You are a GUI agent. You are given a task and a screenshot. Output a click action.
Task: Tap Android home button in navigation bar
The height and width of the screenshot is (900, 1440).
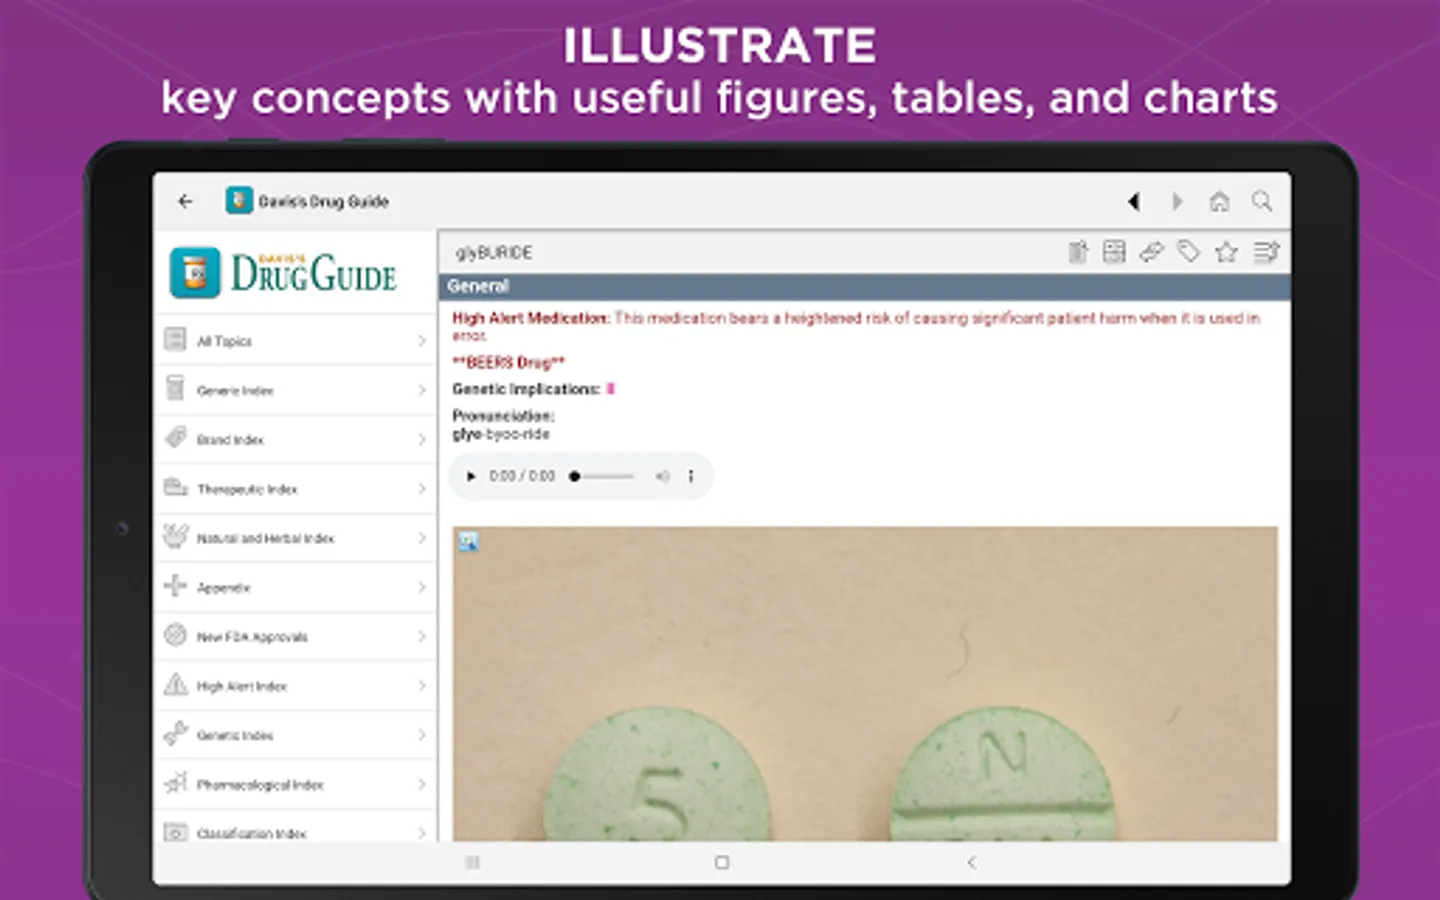point(722,862)
